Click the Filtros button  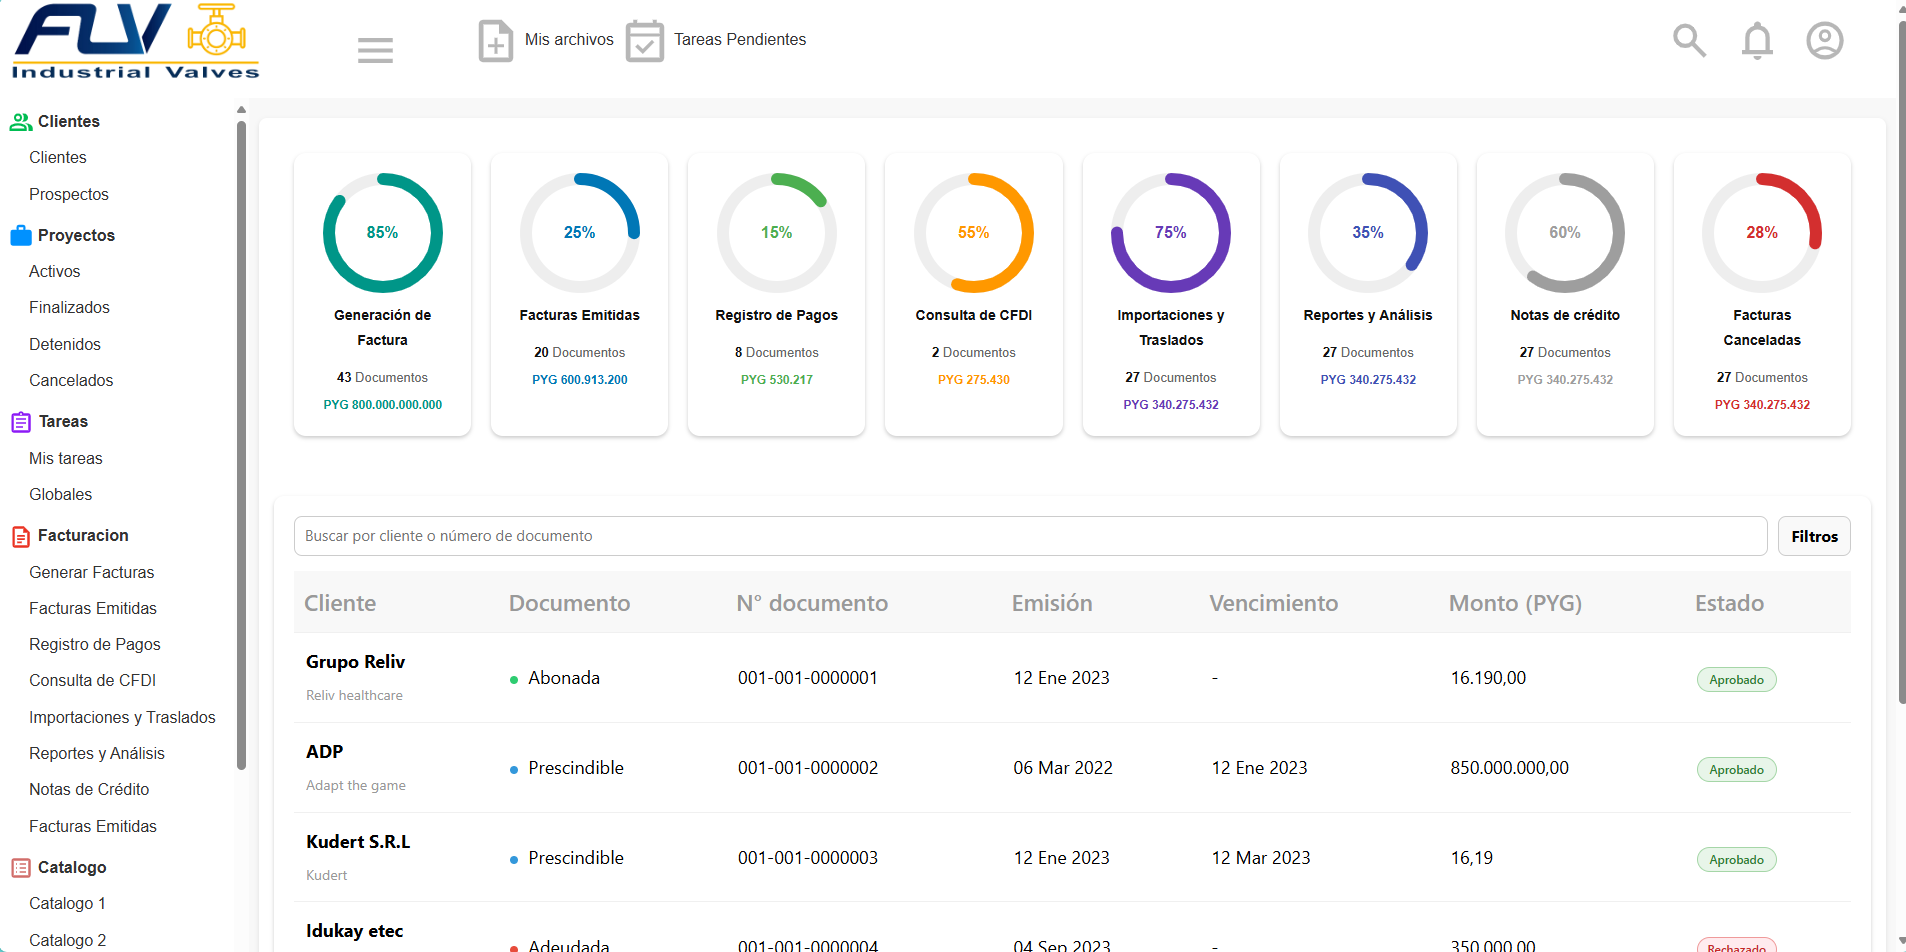tap(1814, 536)
